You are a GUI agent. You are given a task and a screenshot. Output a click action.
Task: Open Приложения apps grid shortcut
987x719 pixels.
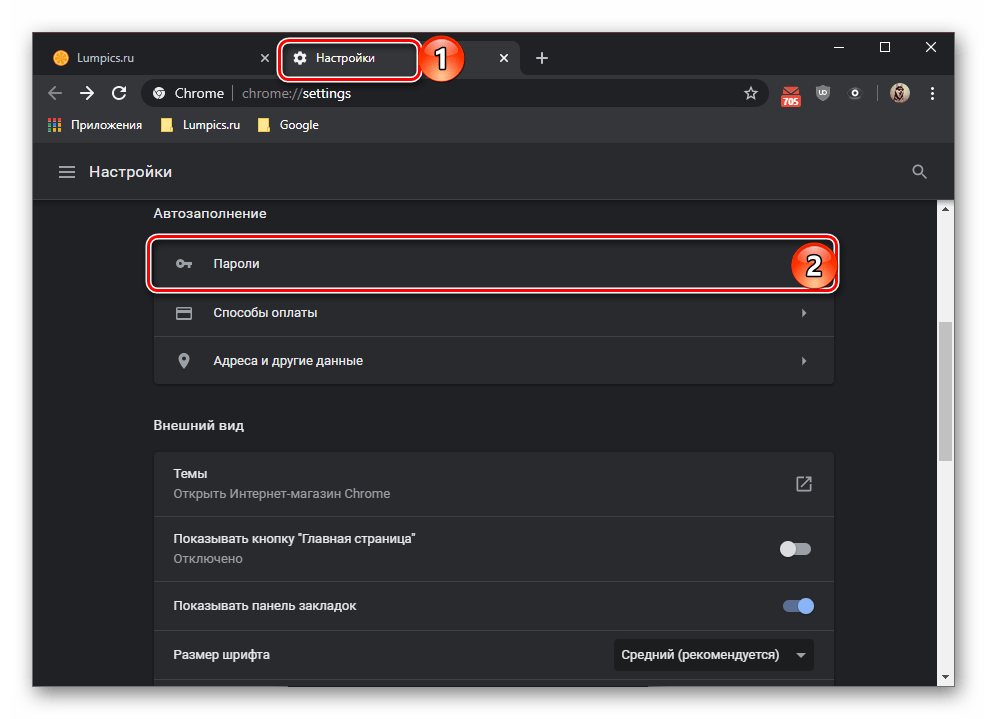point(95,125)
